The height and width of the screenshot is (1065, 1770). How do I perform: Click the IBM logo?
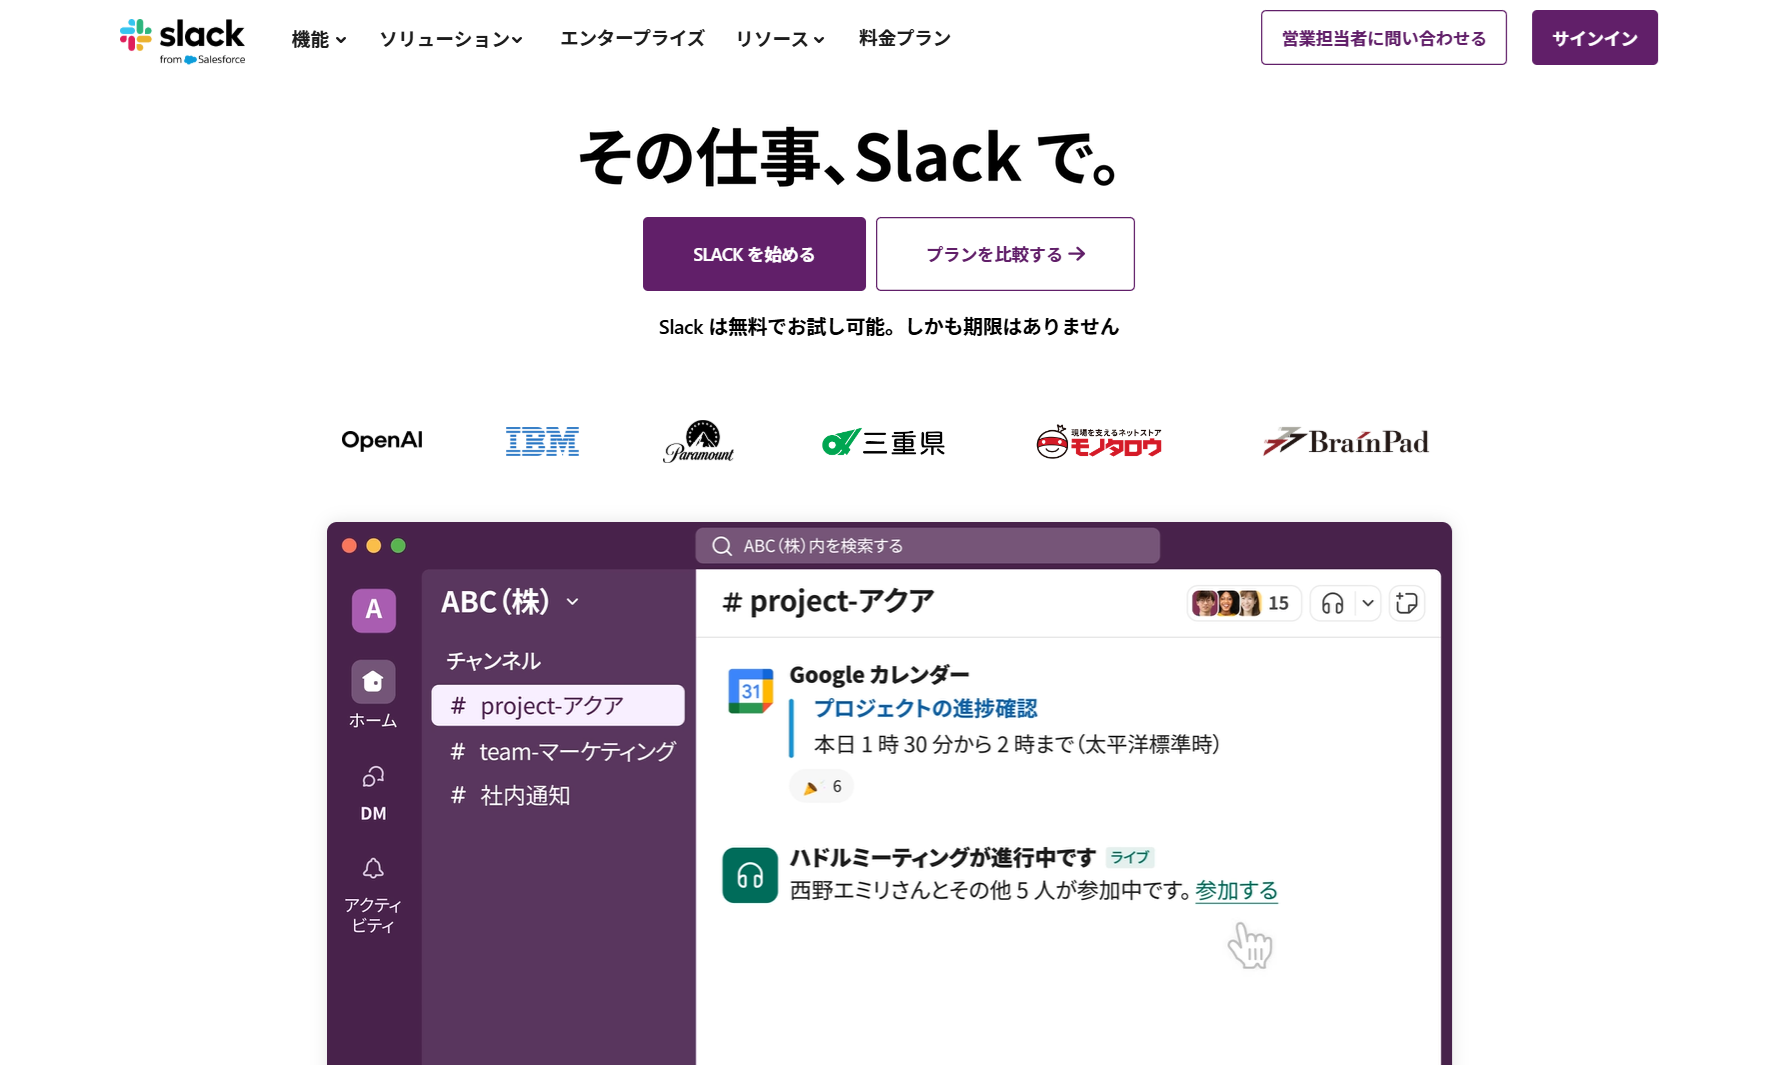point(542,441)
